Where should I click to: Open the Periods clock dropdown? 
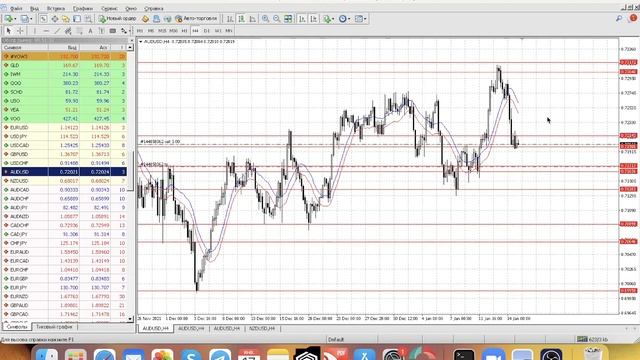point(349,19)
